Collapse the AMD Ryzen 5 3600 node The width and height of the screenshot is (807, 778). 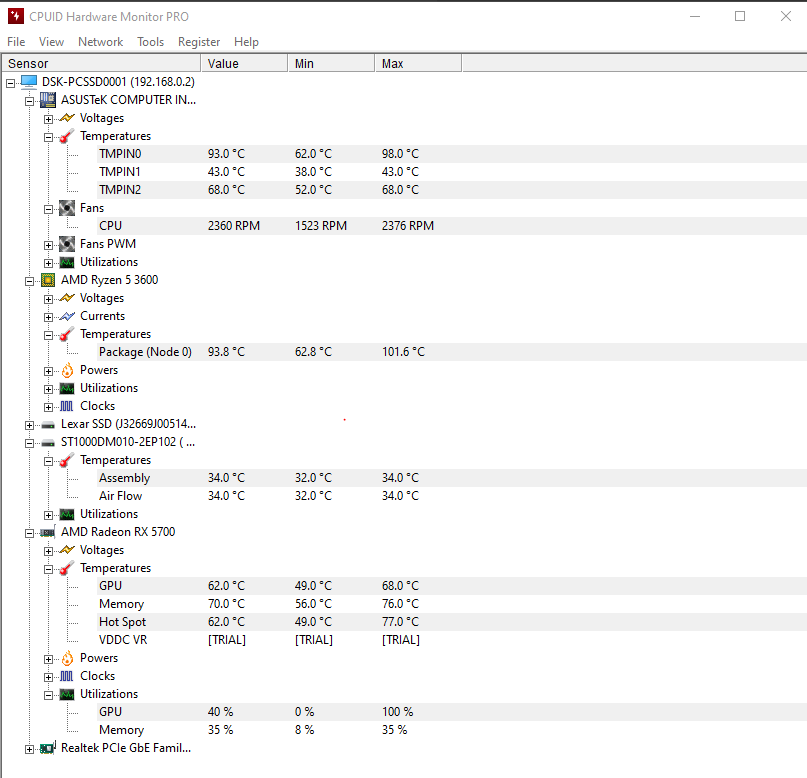[29, 281]
